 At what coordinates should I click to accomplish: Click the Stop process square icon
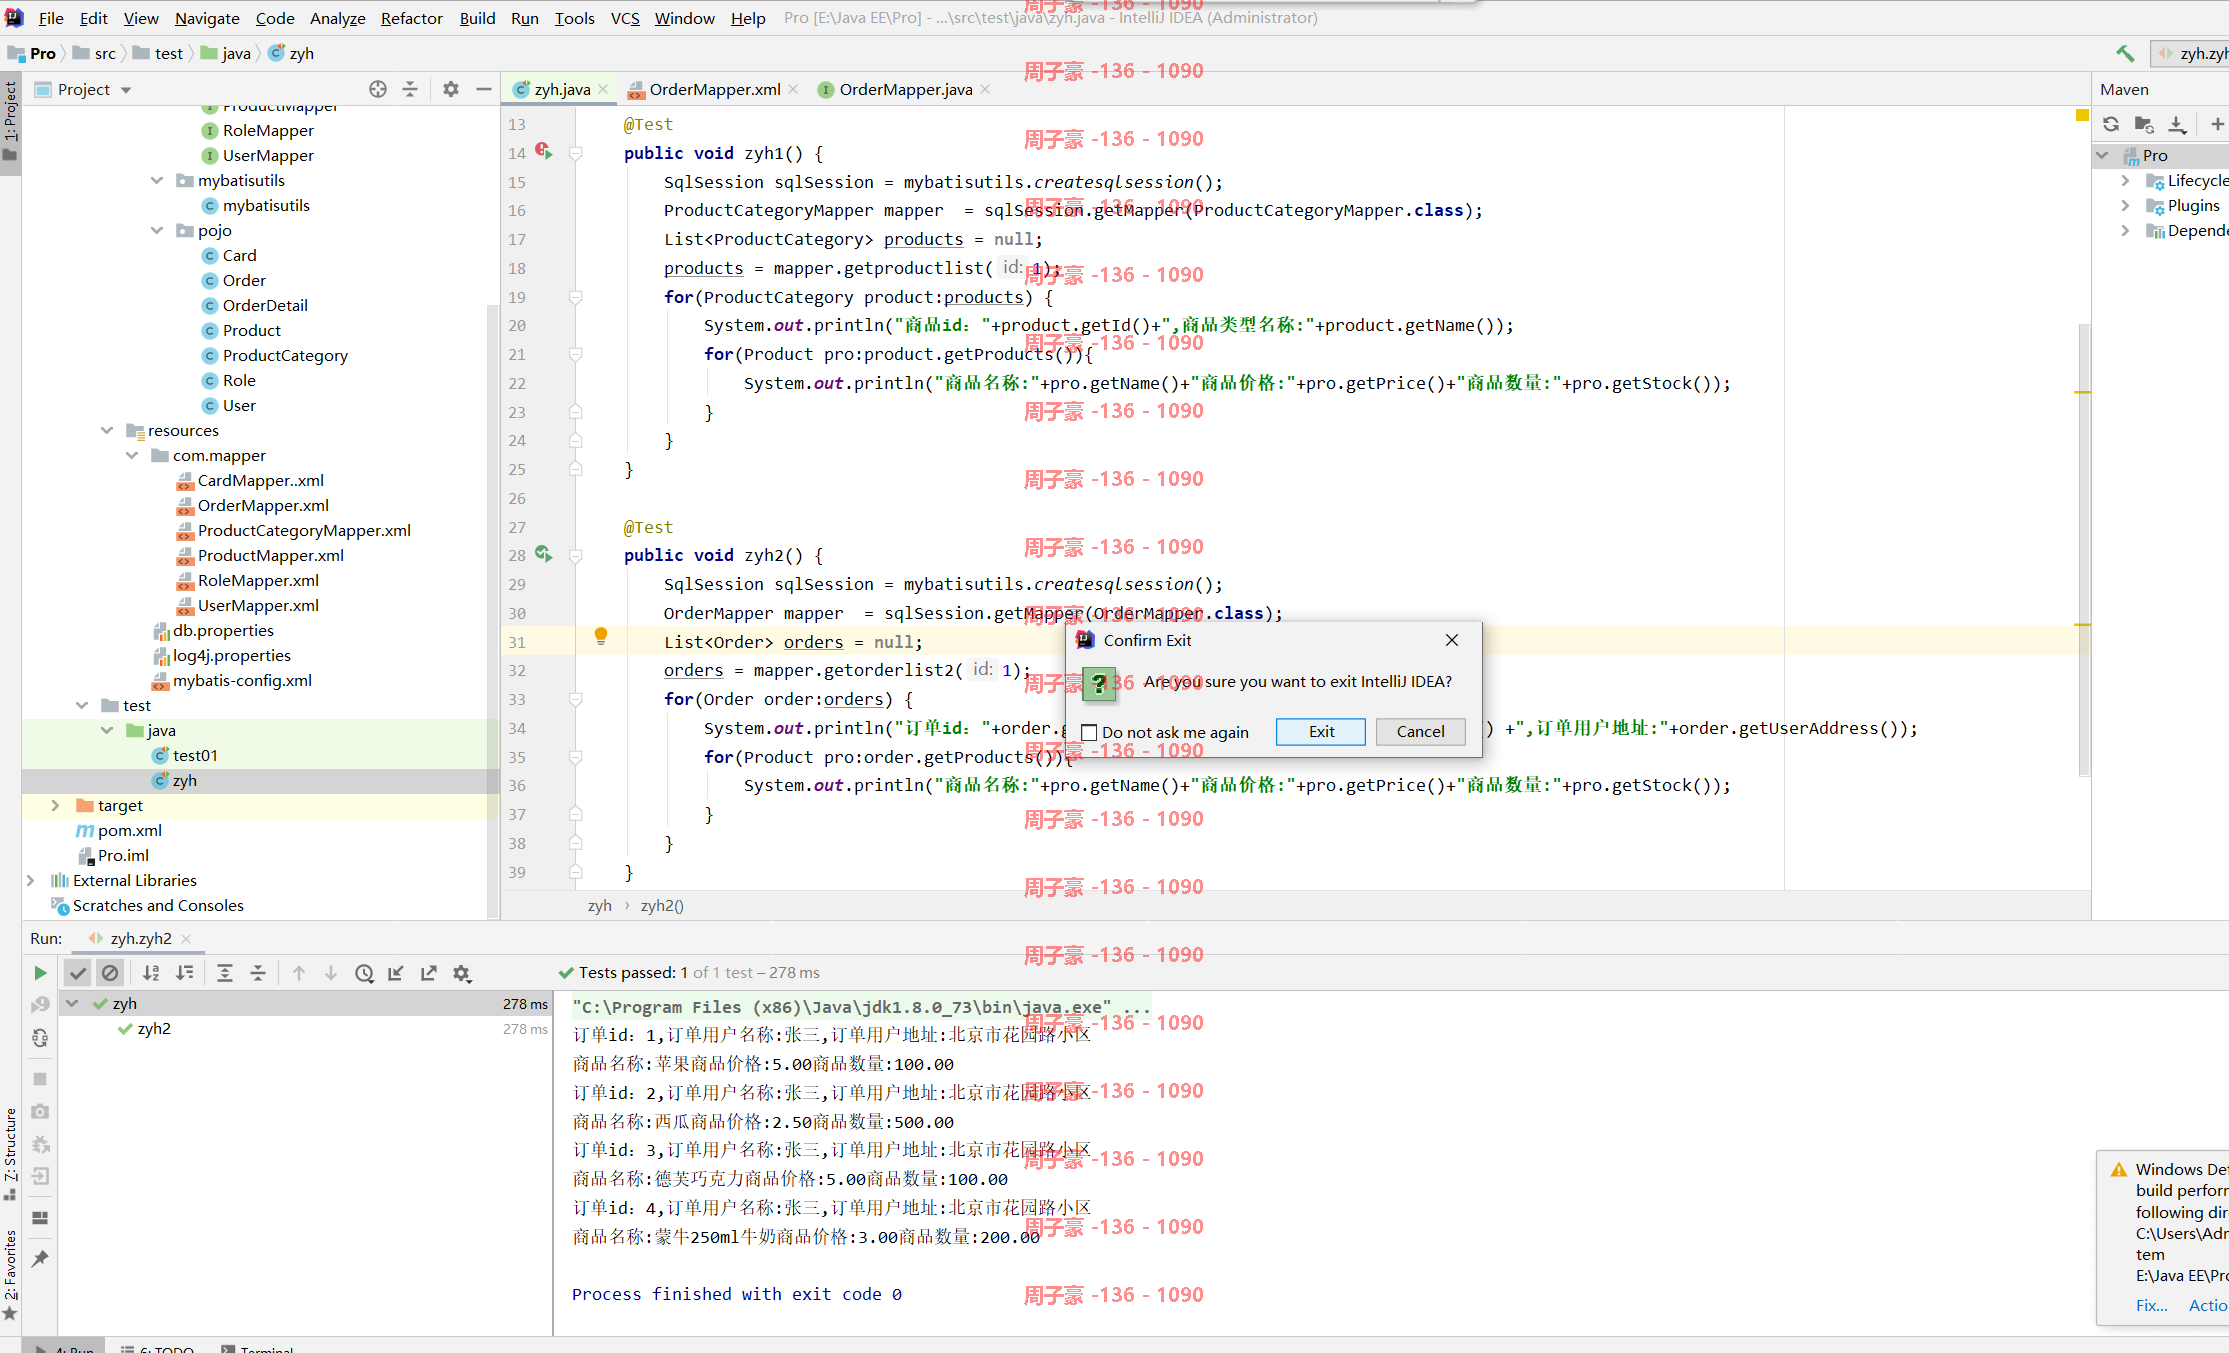[40, 1079]
